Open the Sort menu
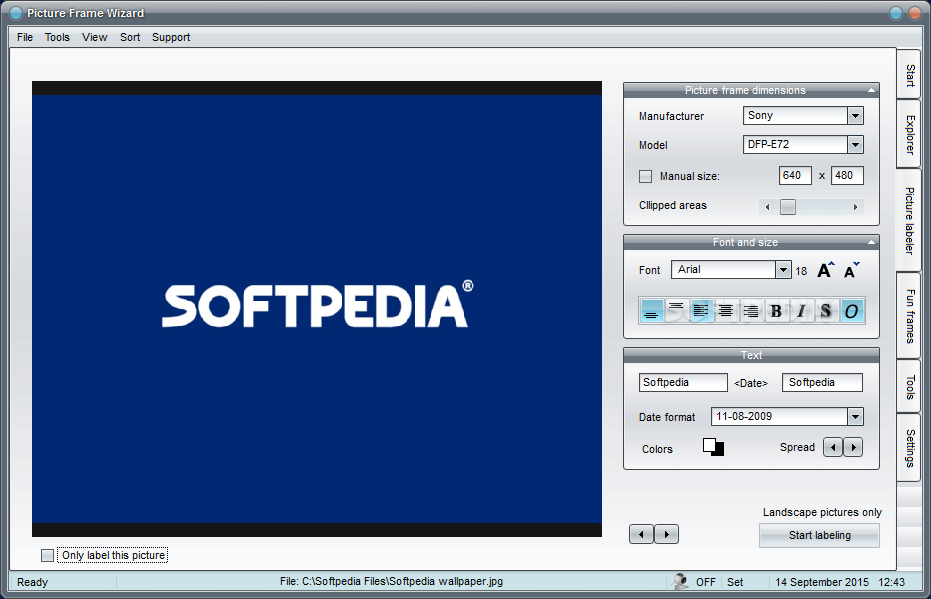The image size is (931, 599). click(130, 37)
